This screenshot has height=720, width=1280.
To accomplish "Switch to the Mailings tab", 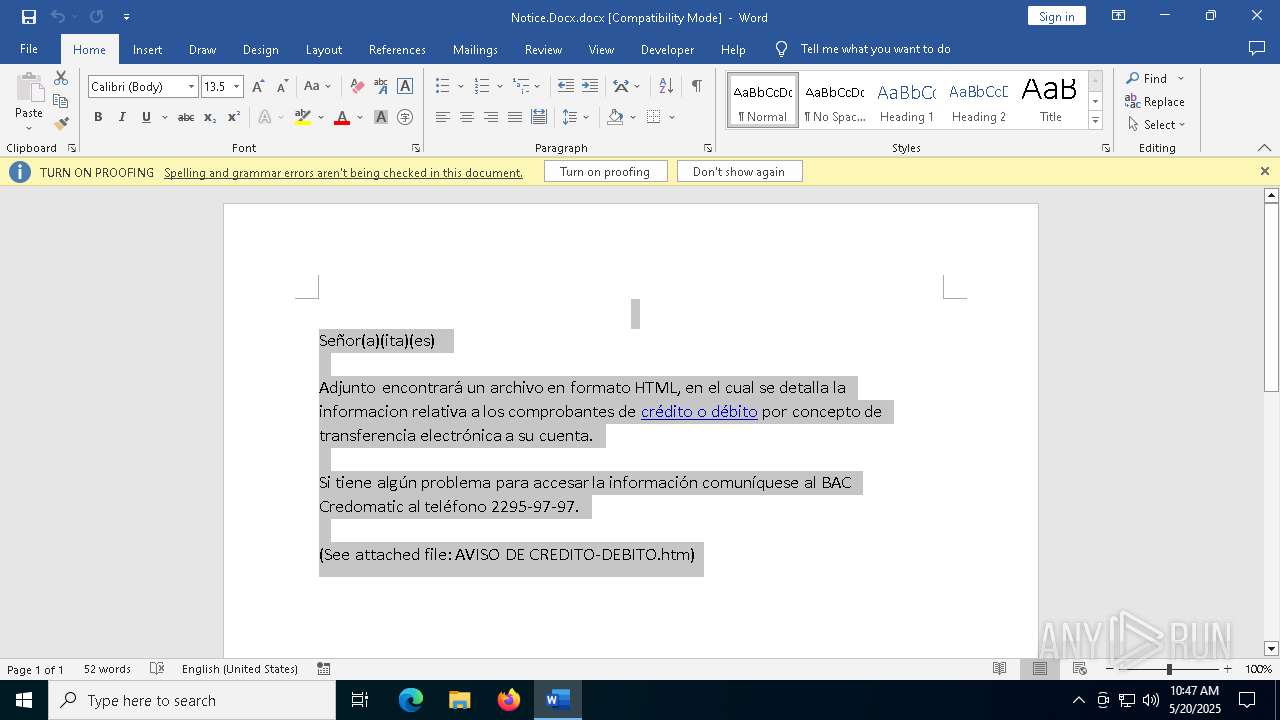I will click(x=475, y=49).
